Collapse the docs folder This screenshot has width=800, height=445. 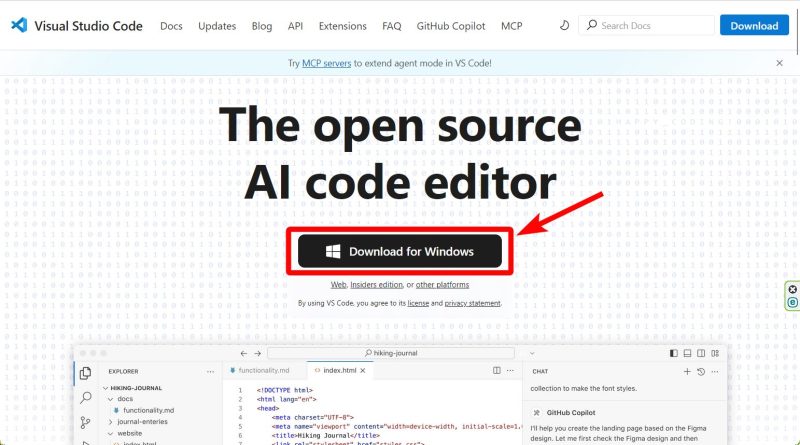(112, 399)
